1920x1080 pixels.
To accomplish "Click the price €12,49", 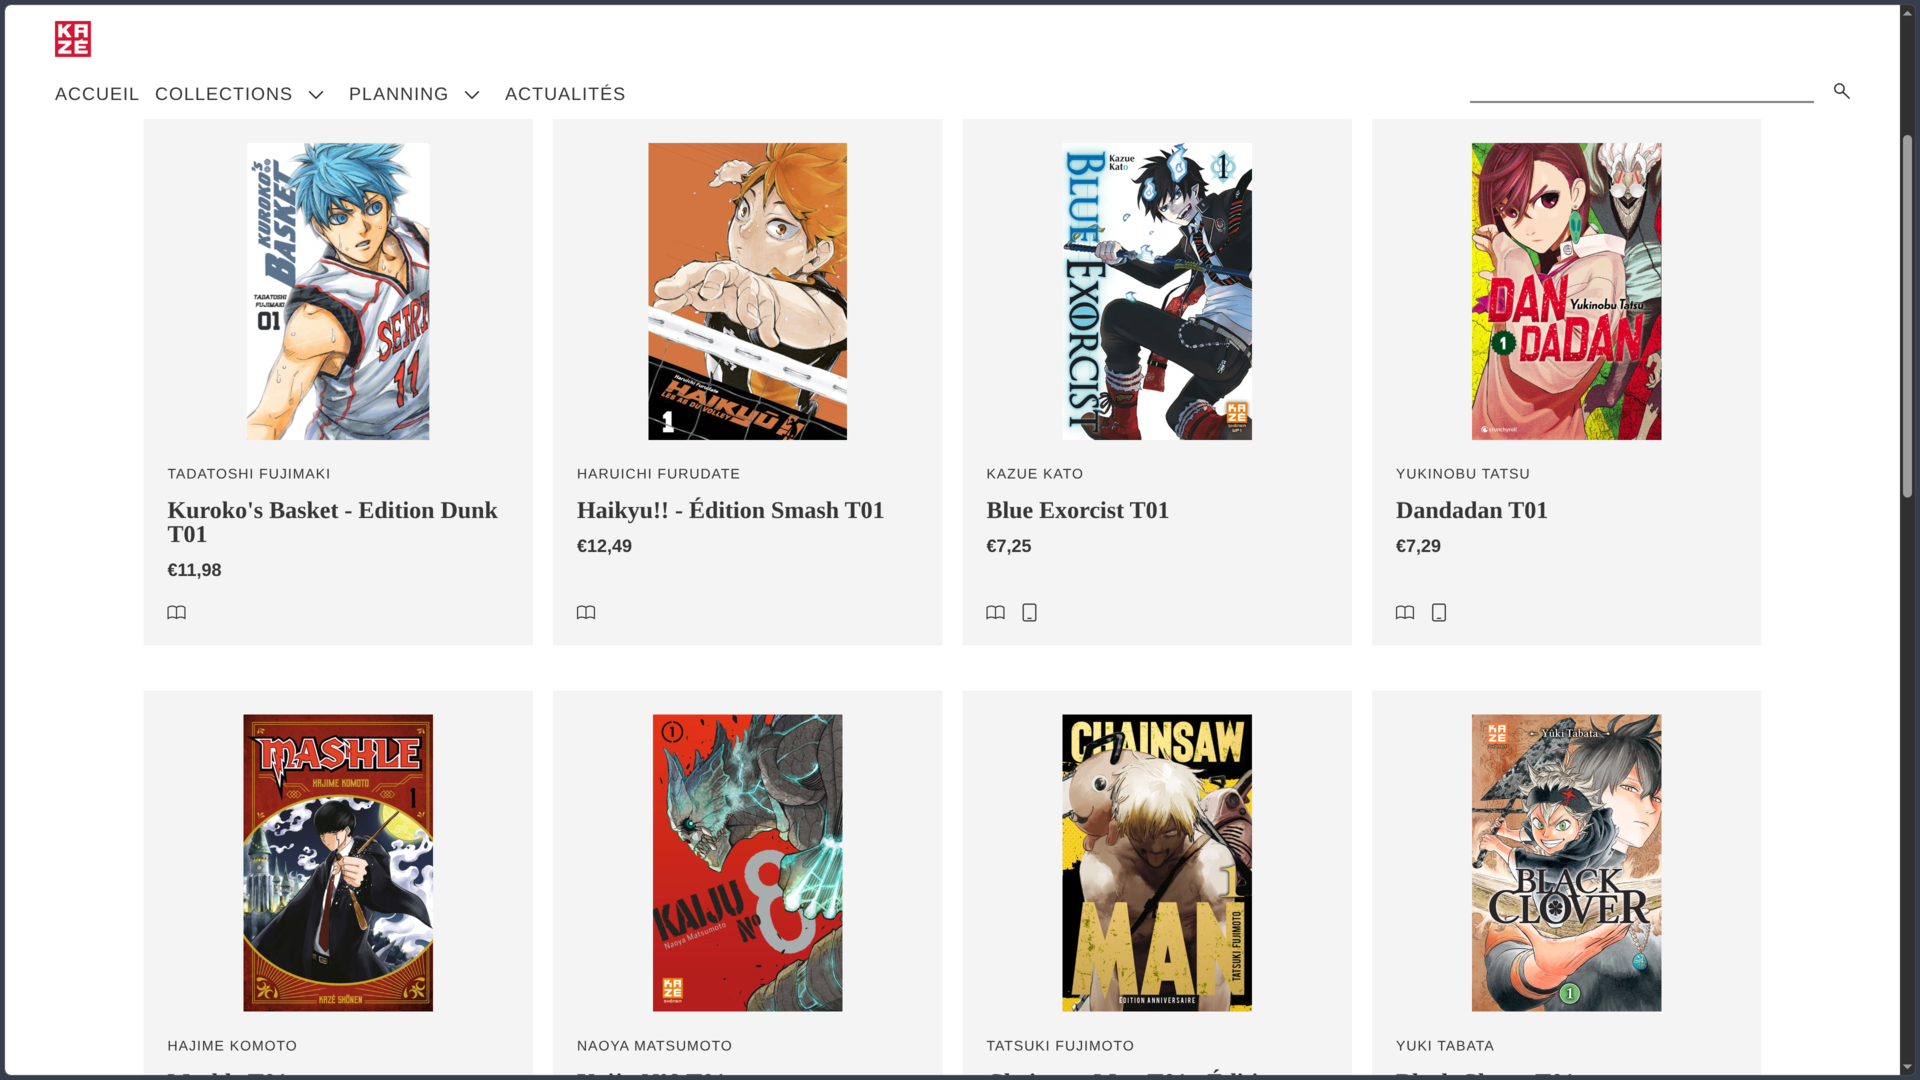I will click(604, 546).
